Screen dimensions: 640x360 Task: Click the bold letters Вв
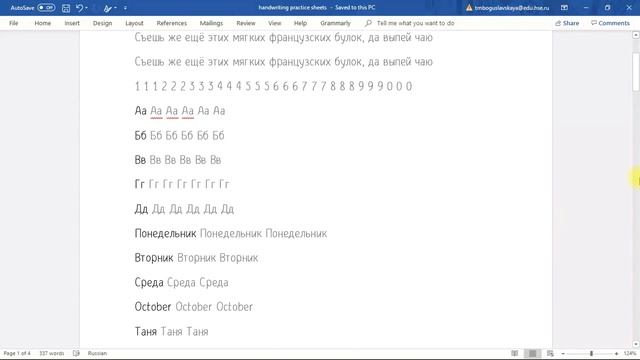140,160
